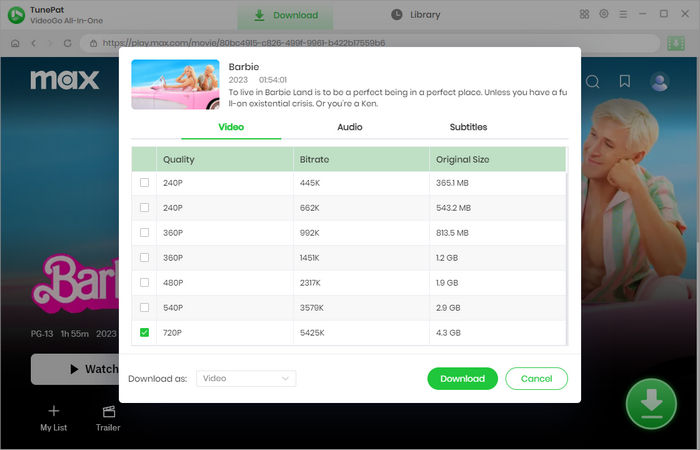700x450 pixels.
Task: Navigate back with the back arrow
Action: 33,43
